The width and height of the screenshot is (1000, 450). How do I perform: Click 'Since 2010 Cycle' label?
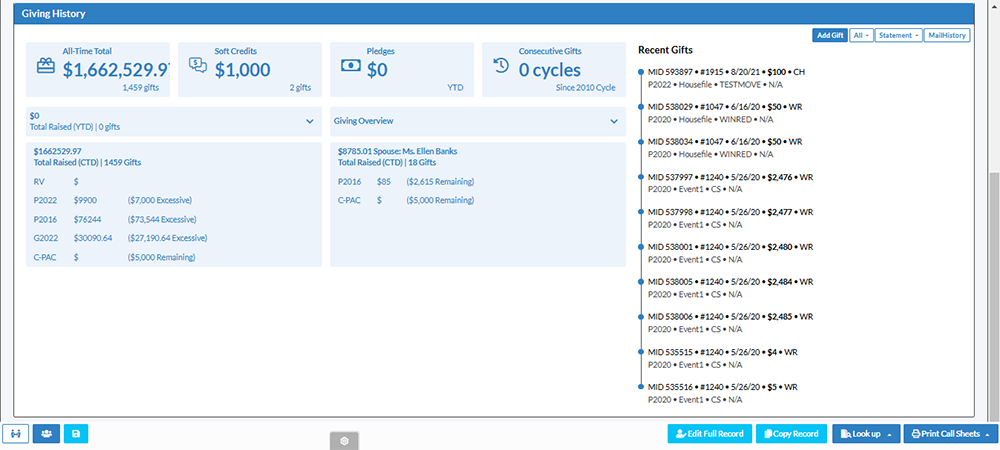tap(585, 88)
